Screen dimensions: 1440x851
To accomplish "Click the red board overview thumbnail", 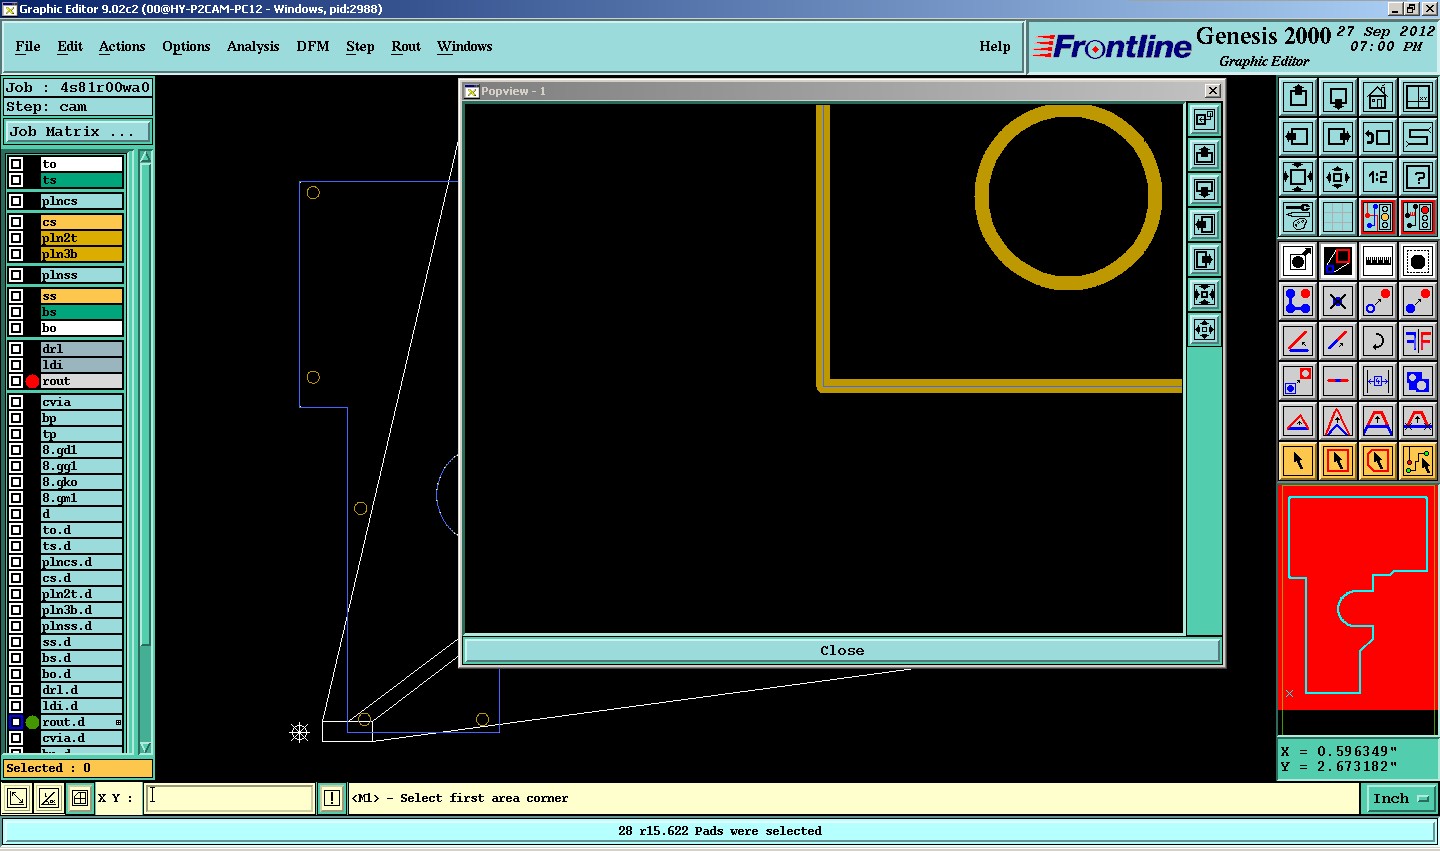I will (x=1358, y=597).
